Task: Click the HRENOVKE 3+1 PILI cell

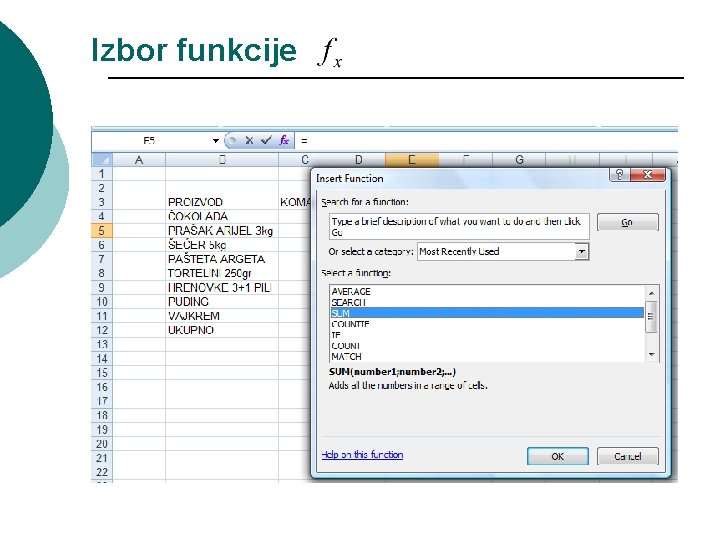Action: pyautogui.click(x=222, y=287)
